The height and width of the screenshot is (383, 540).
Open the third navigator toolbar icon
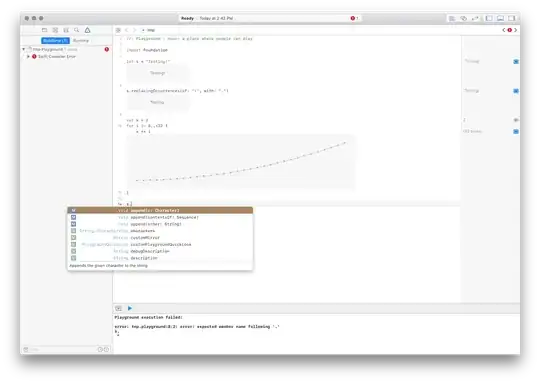tap(66, 30)
